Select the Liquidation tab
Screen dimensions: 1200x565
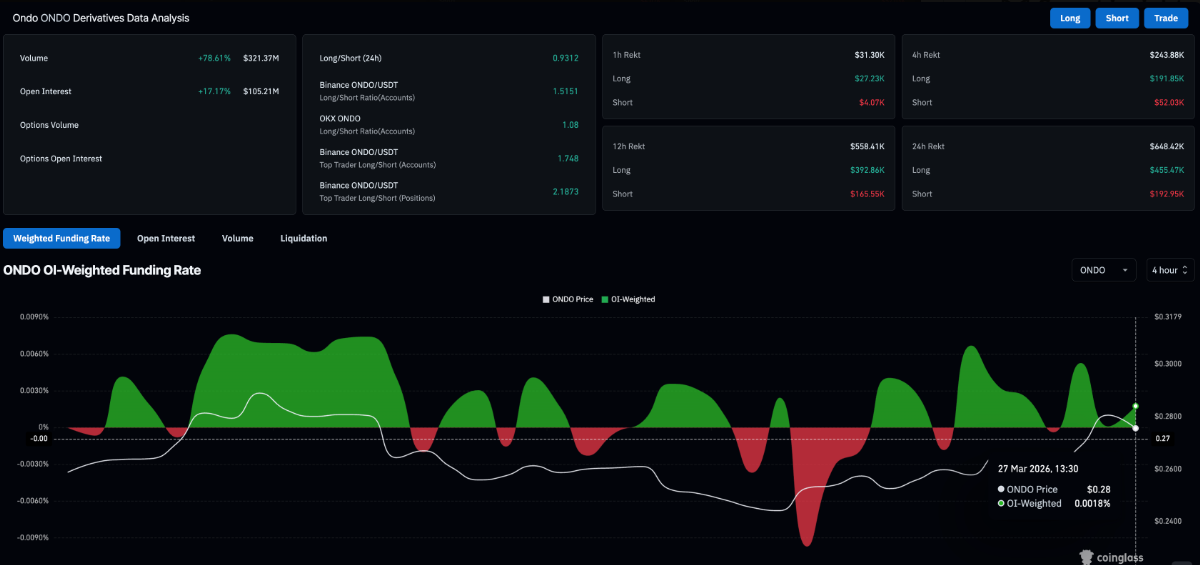click(x=303, y=238)
